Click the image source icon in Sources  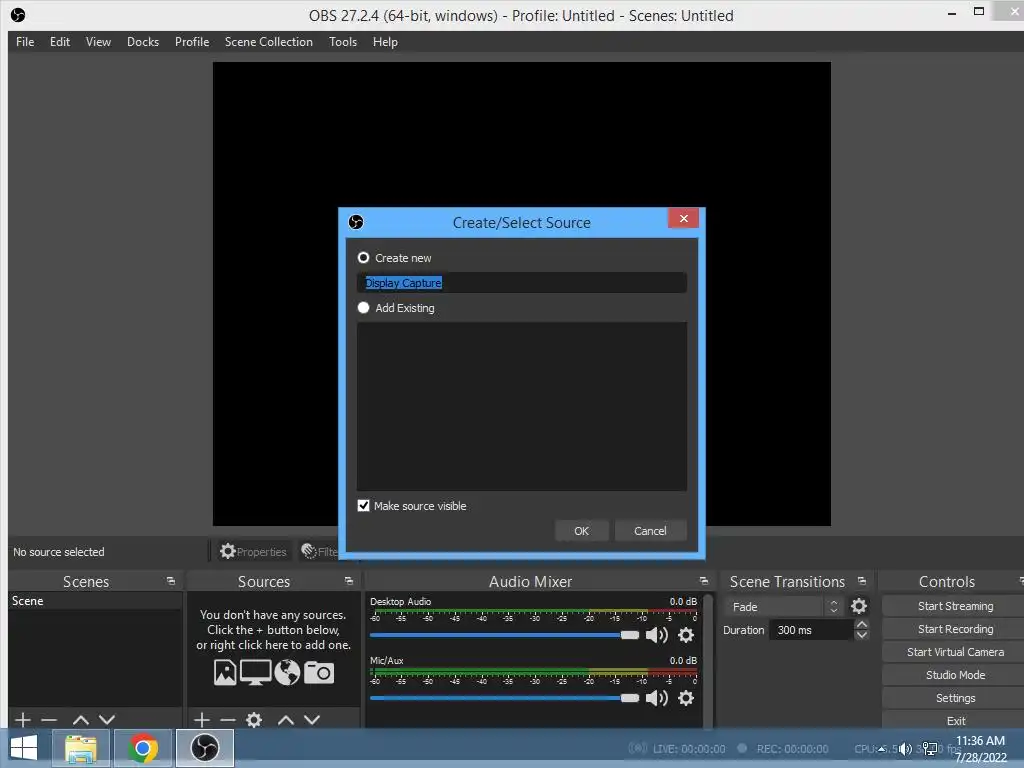coord(225,673)
